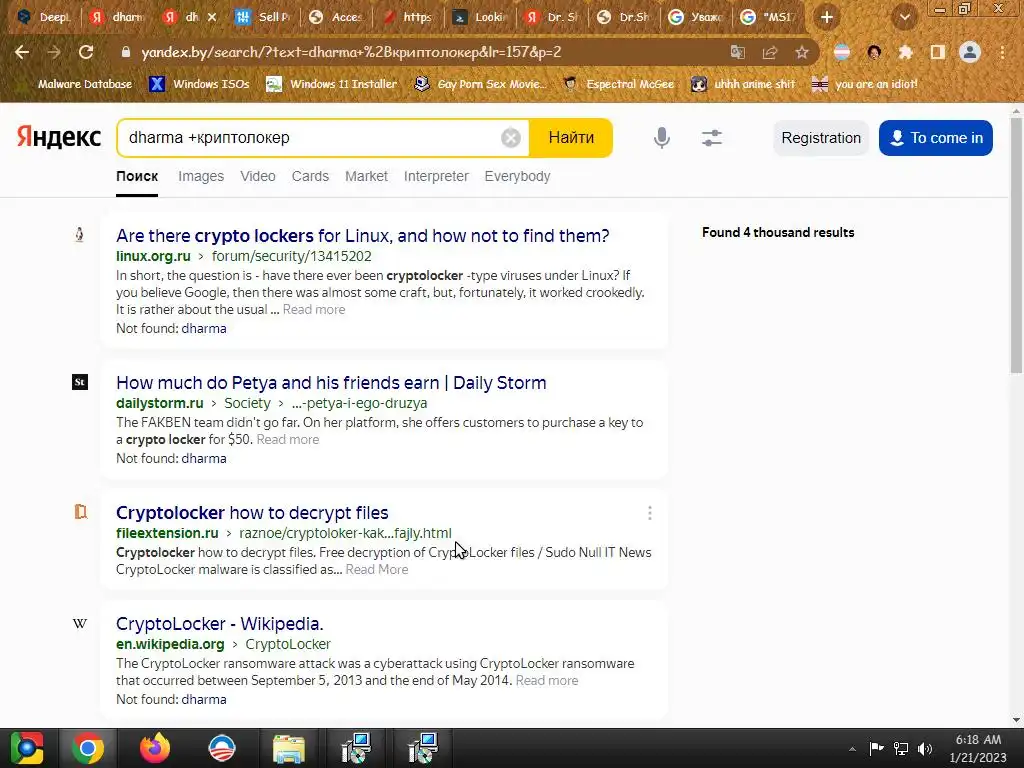Open Chrome's three-dot main menu
Image resolution: width=1024 pixels, height=768 pixels.
coord(1002,52)
